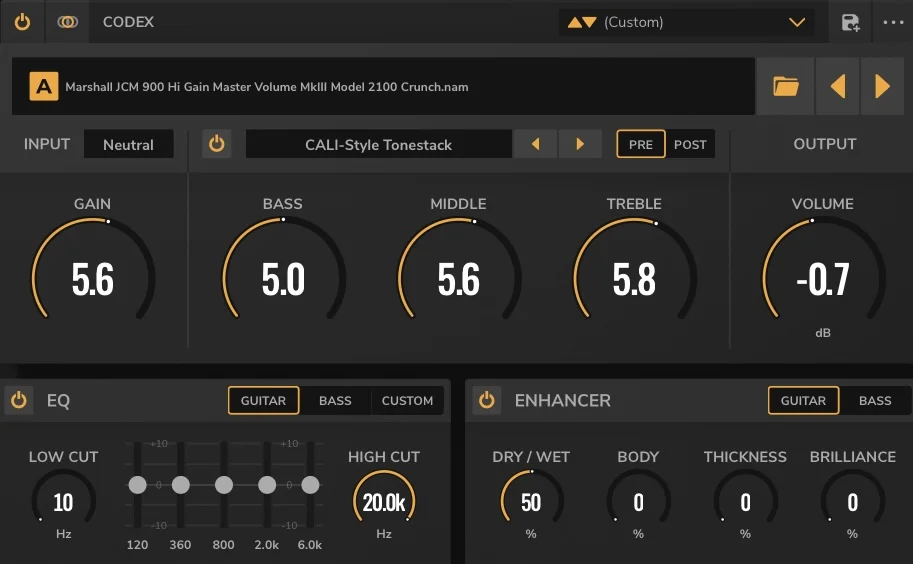Click the OUTPUT section label

click(824, 144)
